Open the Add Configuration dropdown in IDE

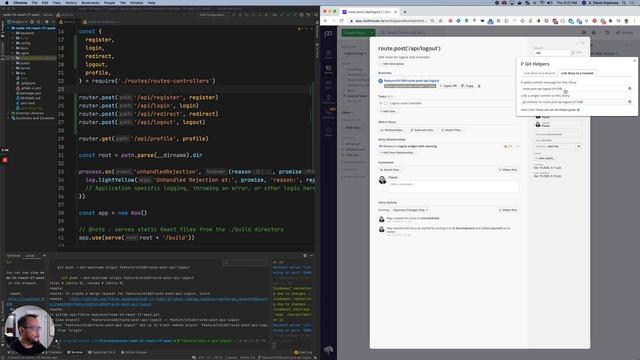(213, 15)
